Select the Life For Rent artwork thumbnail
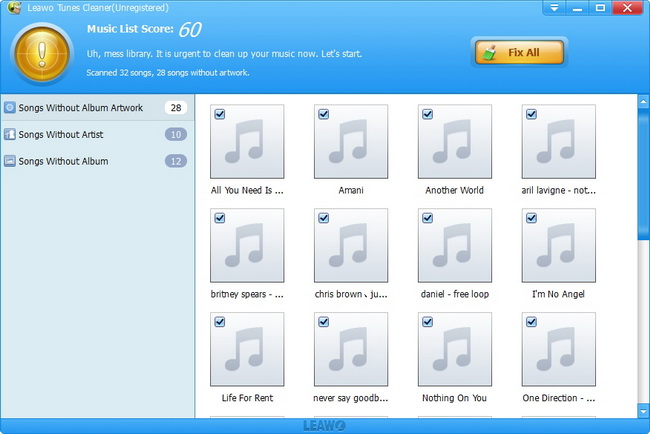Image resolution: width=650 pixels, height=434 pixels. coord(247,349)
